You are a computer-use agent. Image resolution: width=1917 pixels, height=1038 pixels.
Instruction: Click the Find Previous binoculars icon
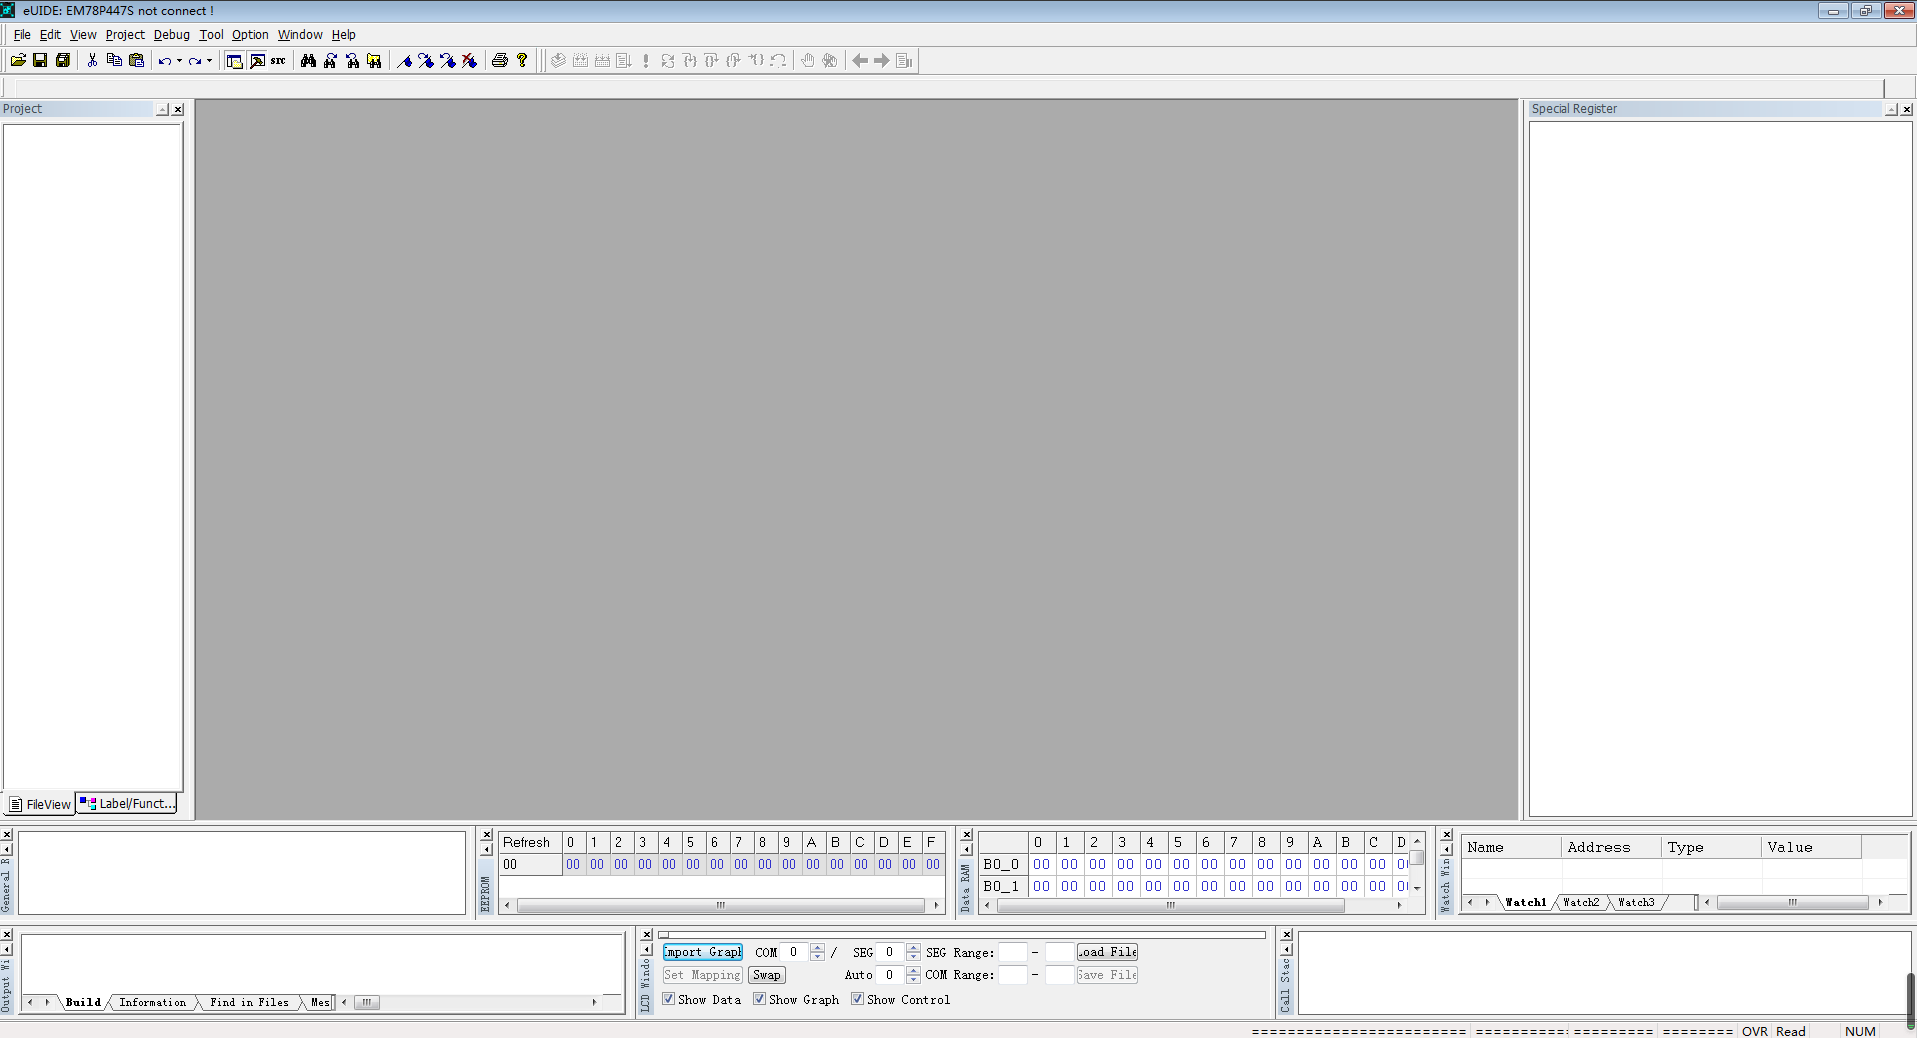coord(352,61)
